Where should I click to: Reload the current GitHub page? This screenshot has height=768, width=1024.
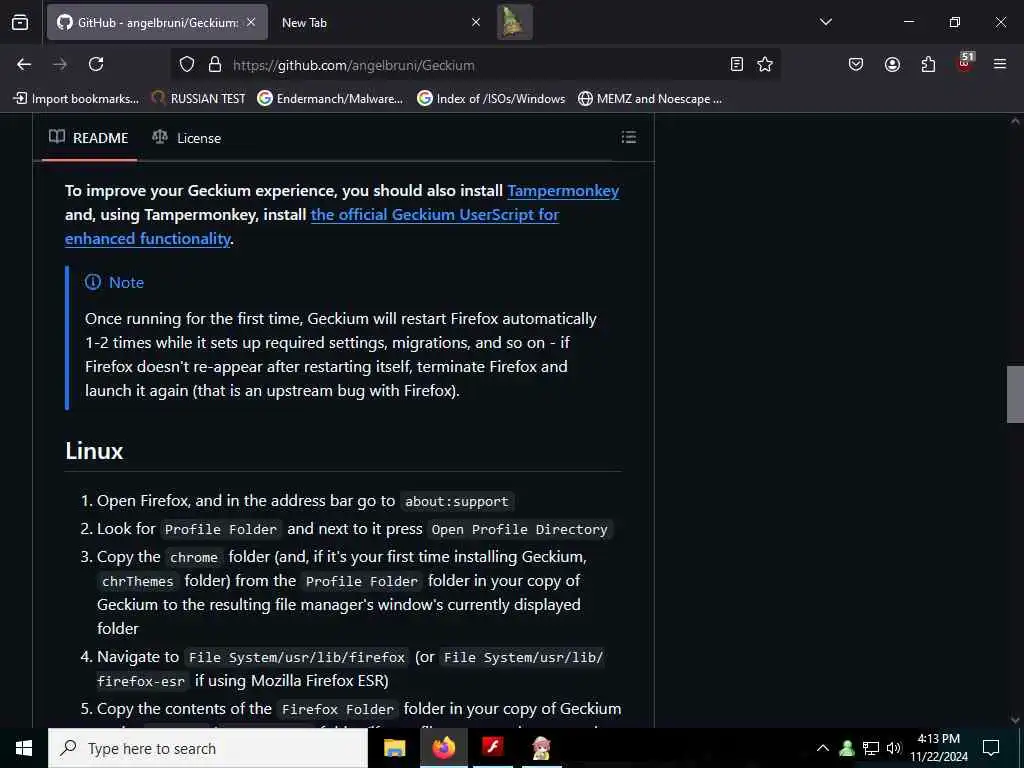pyautogui.click(x=96, y=64)
